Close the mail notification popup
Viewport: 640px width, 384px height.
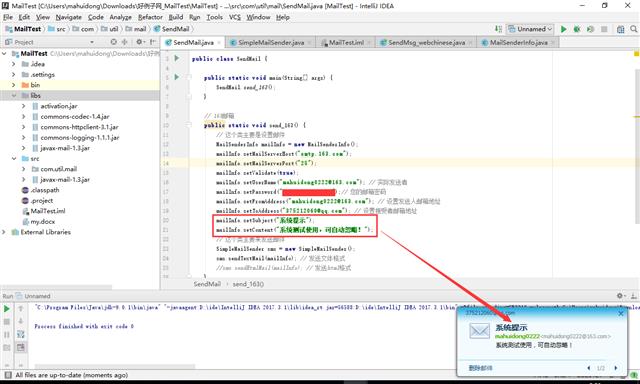click(x=621, y=313)
